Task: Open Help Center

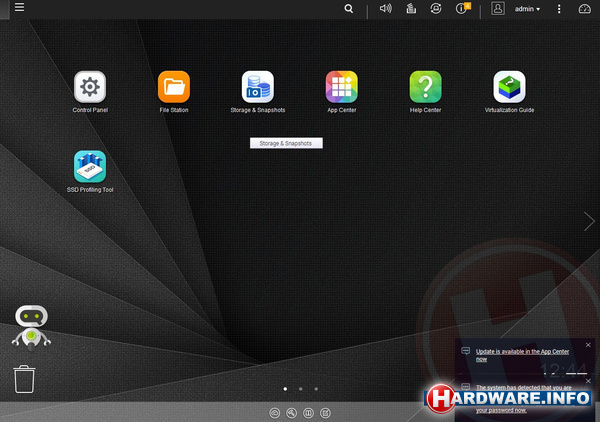Action: (x=425, y=87)
